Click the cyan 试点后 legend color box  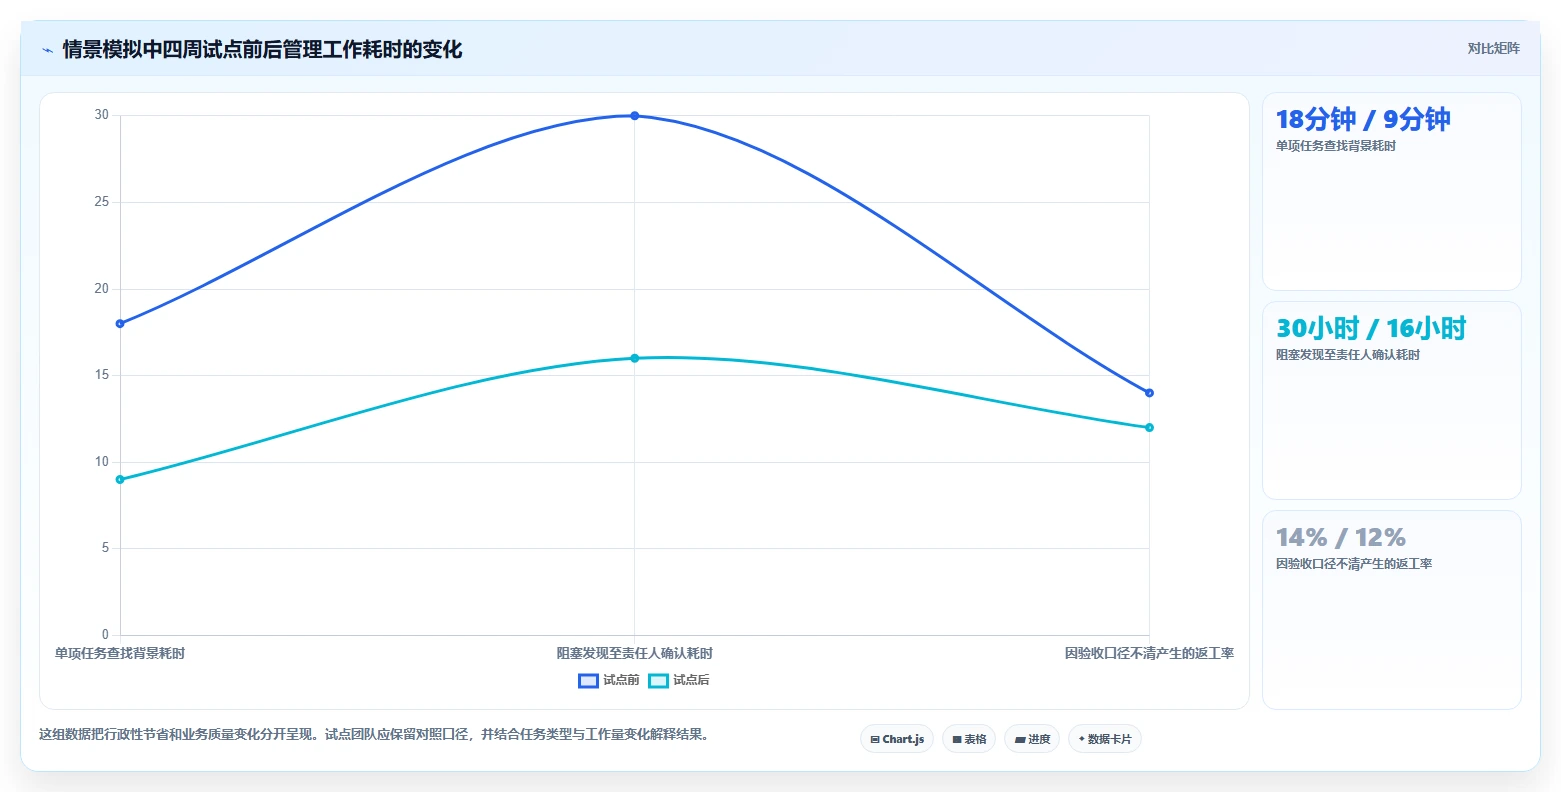[658, 681]
